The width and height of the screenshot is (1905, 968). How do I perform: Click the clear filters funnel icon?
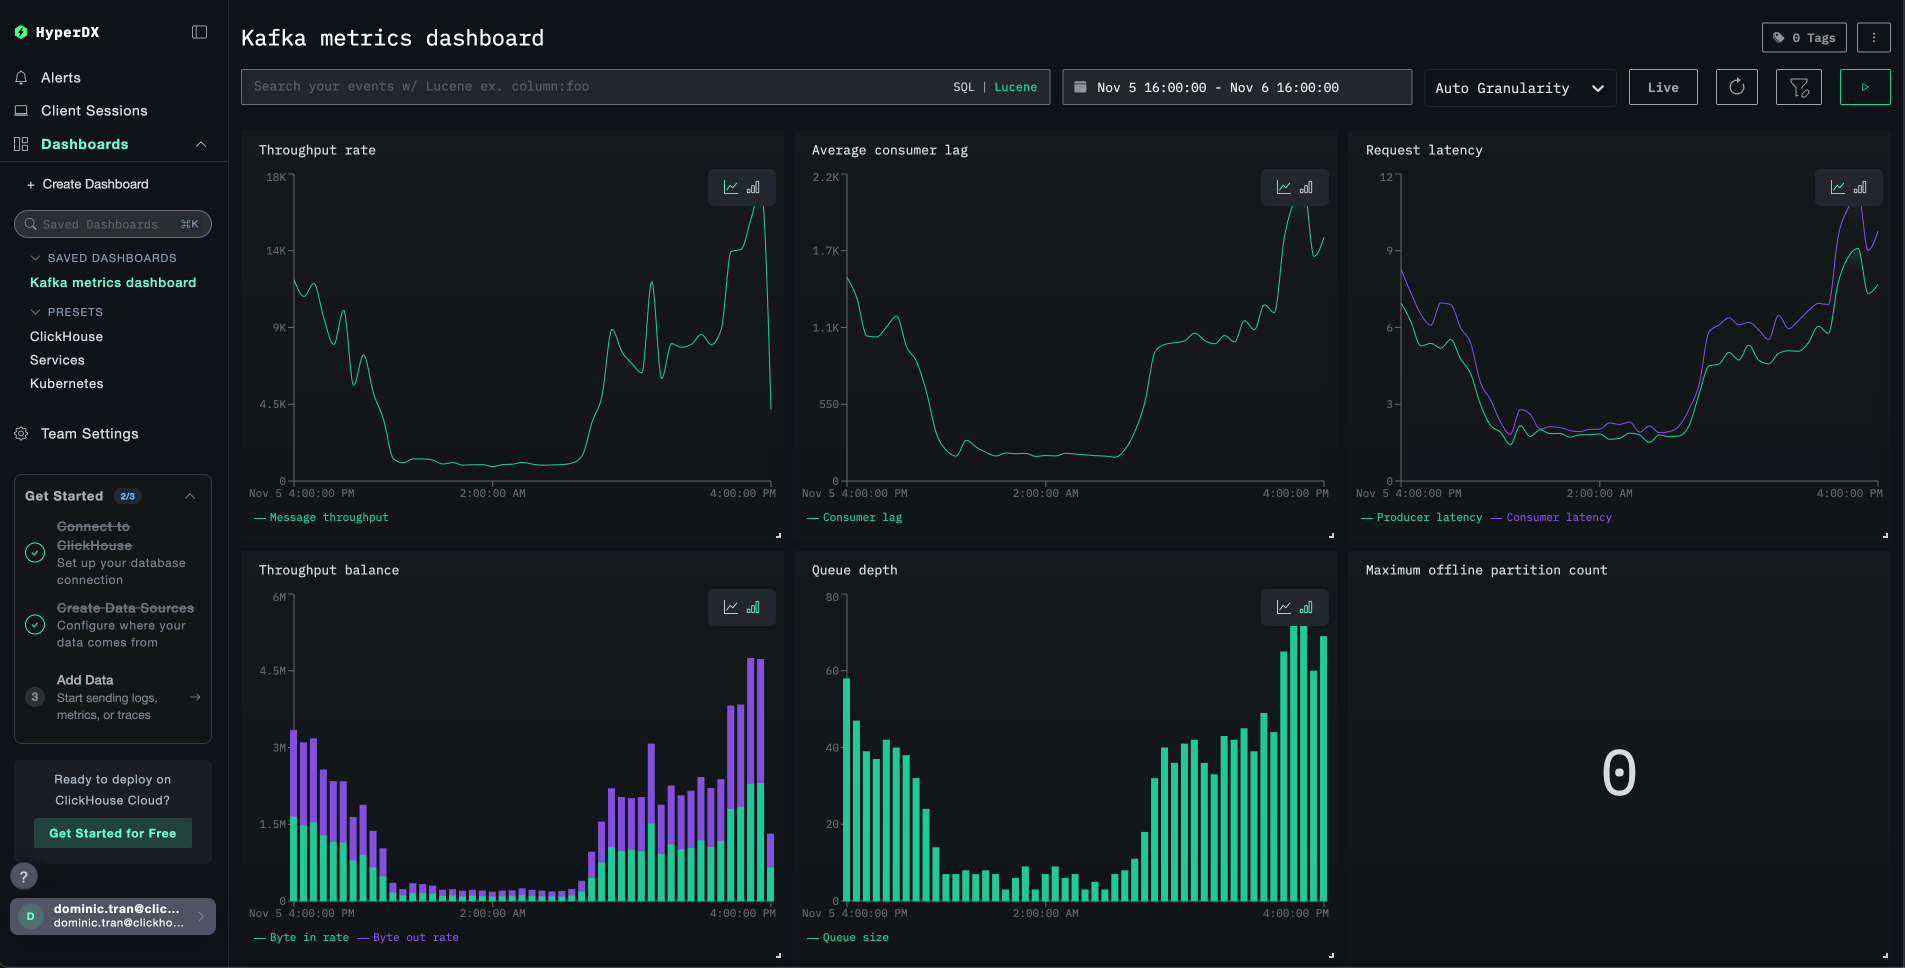[x=1799, y=87]
